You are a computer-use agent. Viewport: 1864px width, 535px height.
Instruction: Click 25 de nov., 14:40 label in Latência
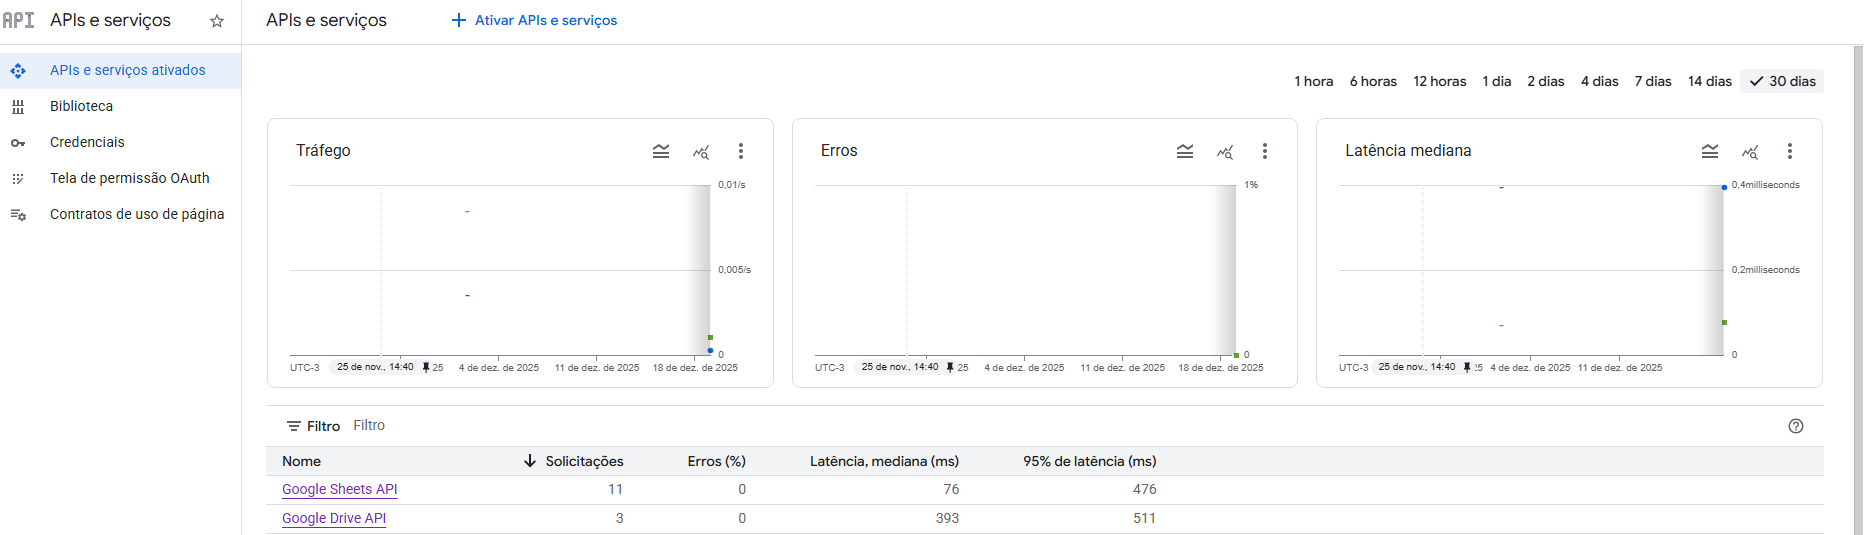pos(1417,368)
